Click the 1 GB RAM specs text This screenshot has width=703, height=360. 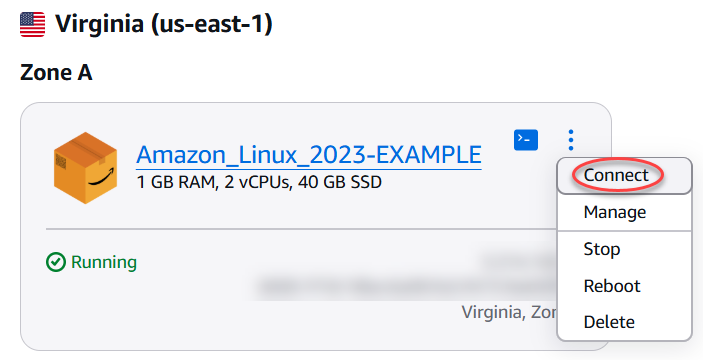pyautogui.click(x=259, y=182)
